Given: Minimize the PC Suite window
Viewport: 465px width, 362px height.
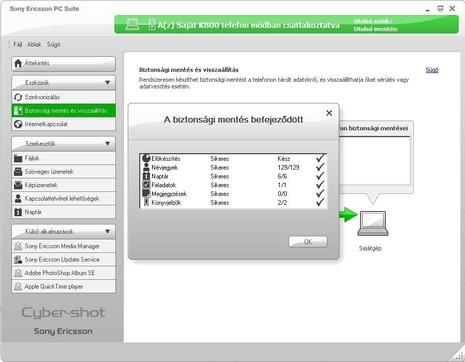Looking at the screenshot, I should [x=428, y=10].
